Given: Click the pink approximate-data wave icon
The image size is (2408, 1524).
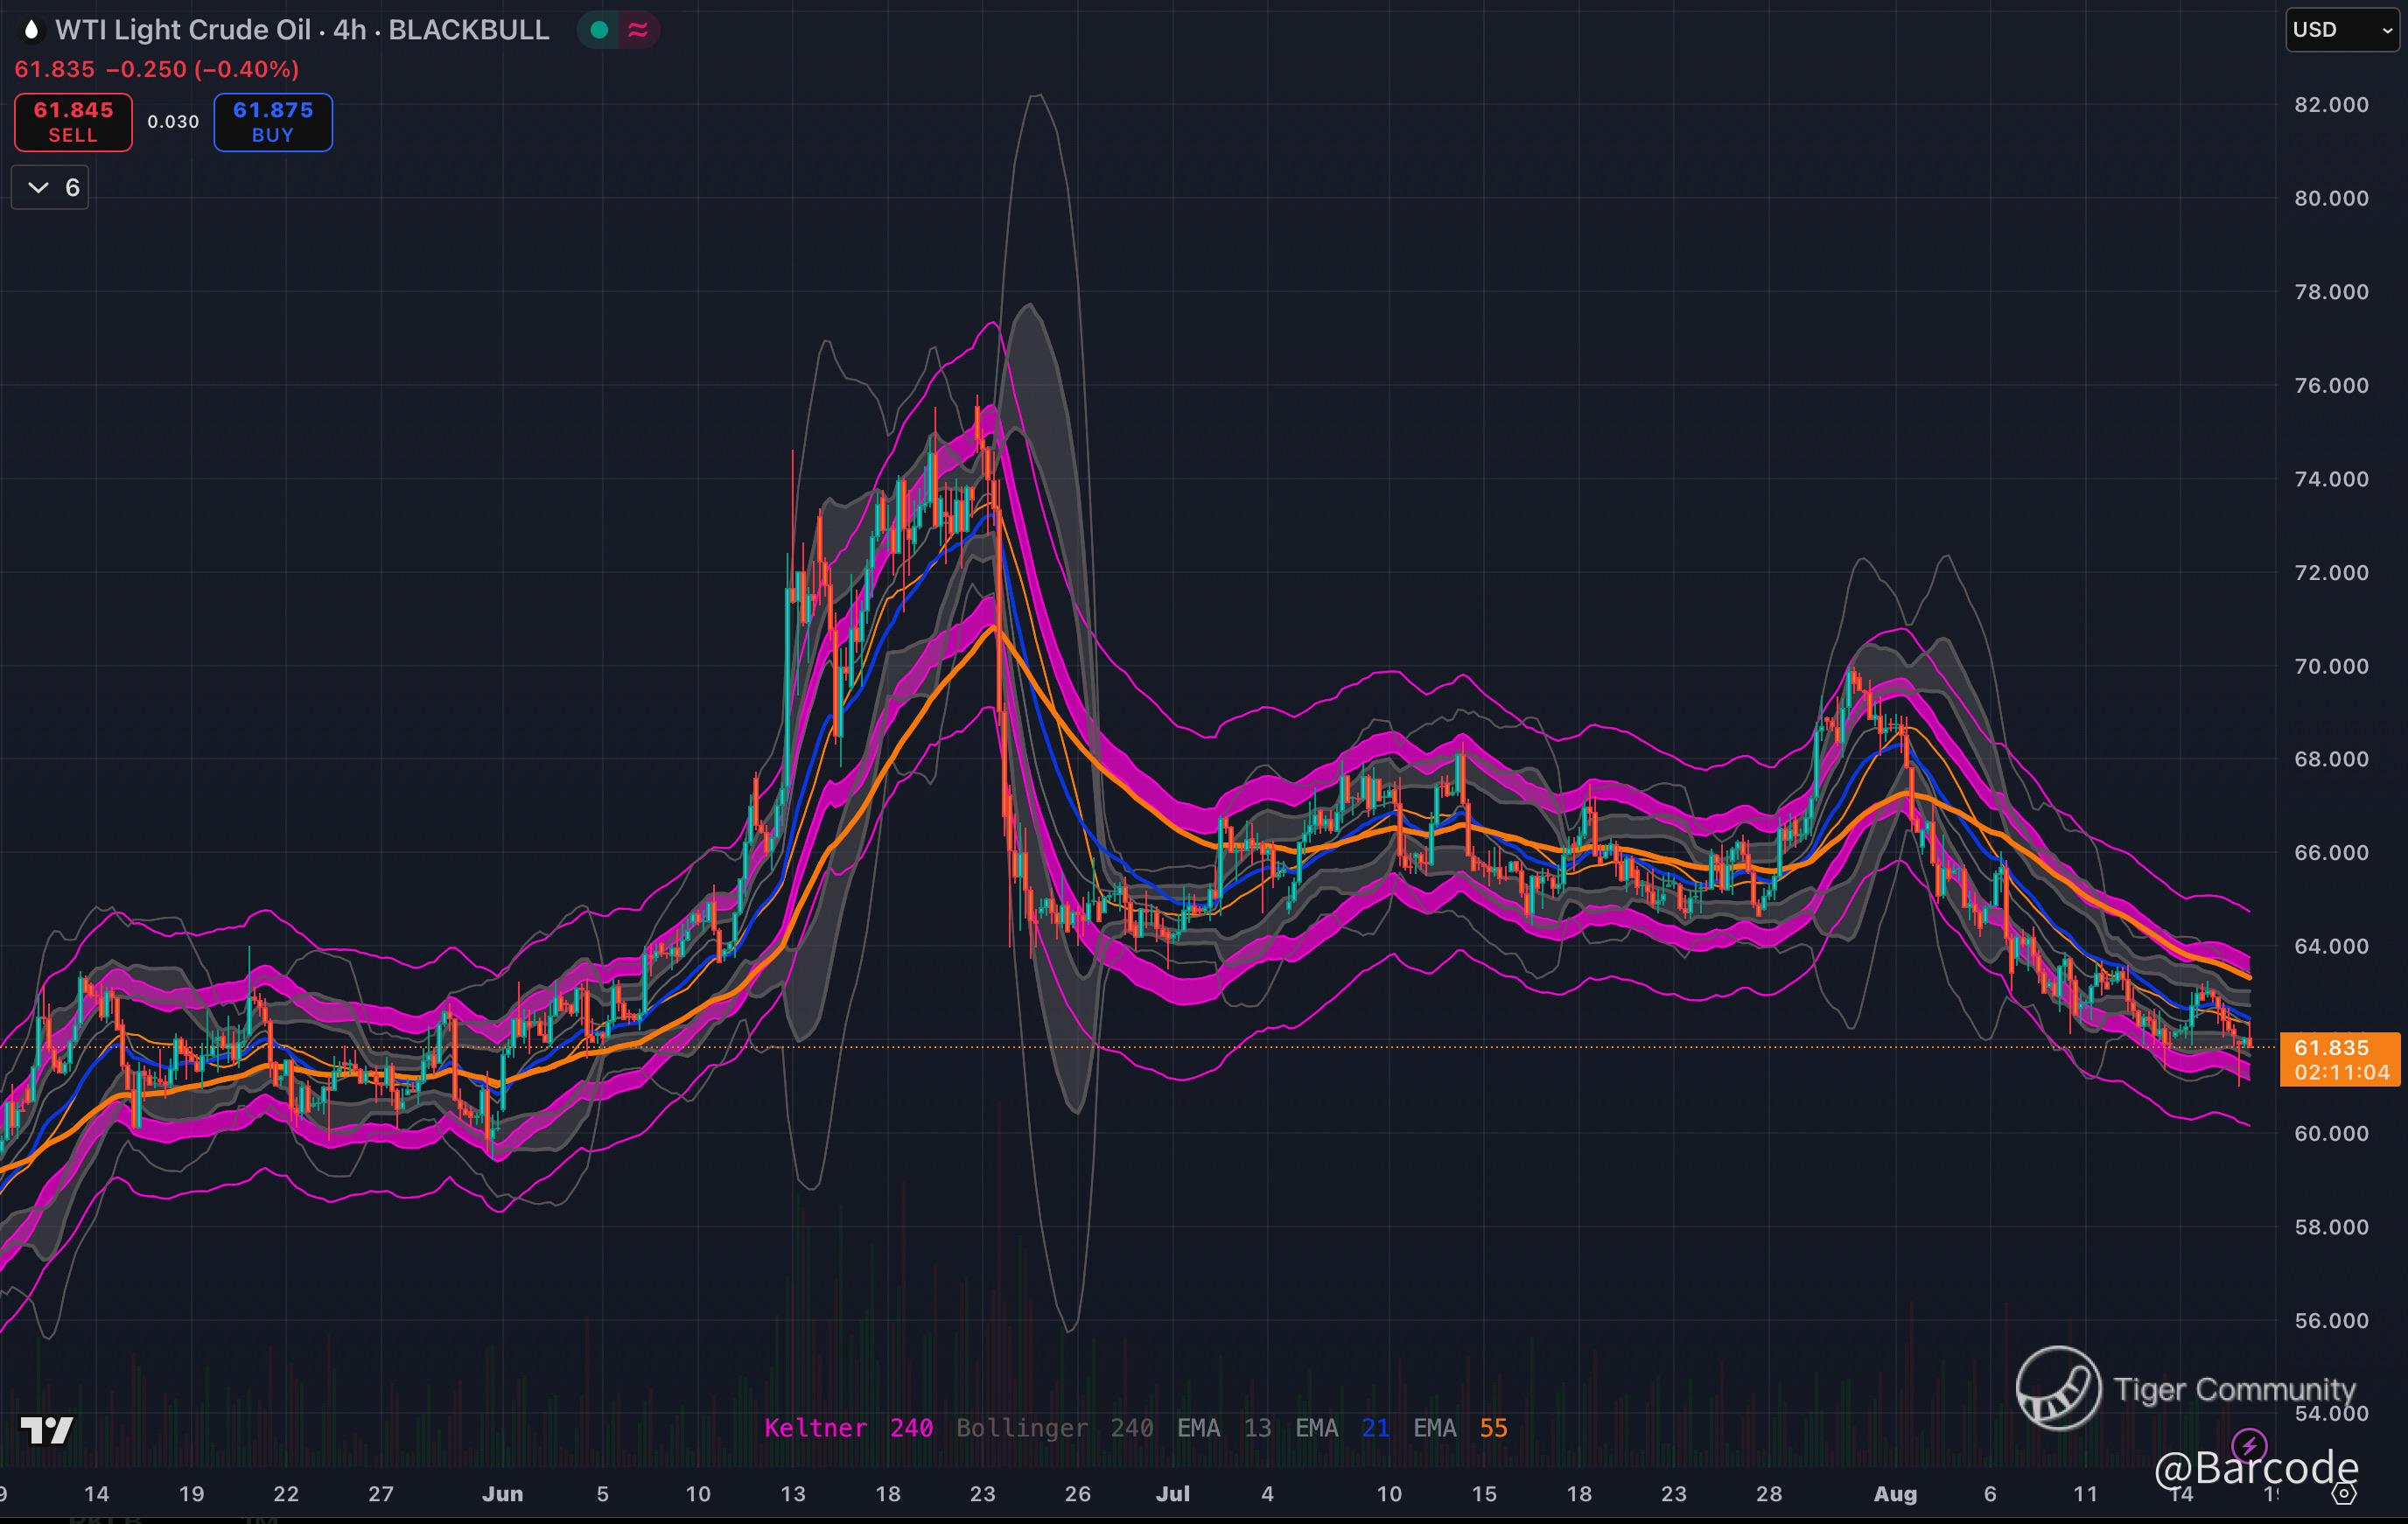Looking at the screenshot, I should [x=638, y=30].
